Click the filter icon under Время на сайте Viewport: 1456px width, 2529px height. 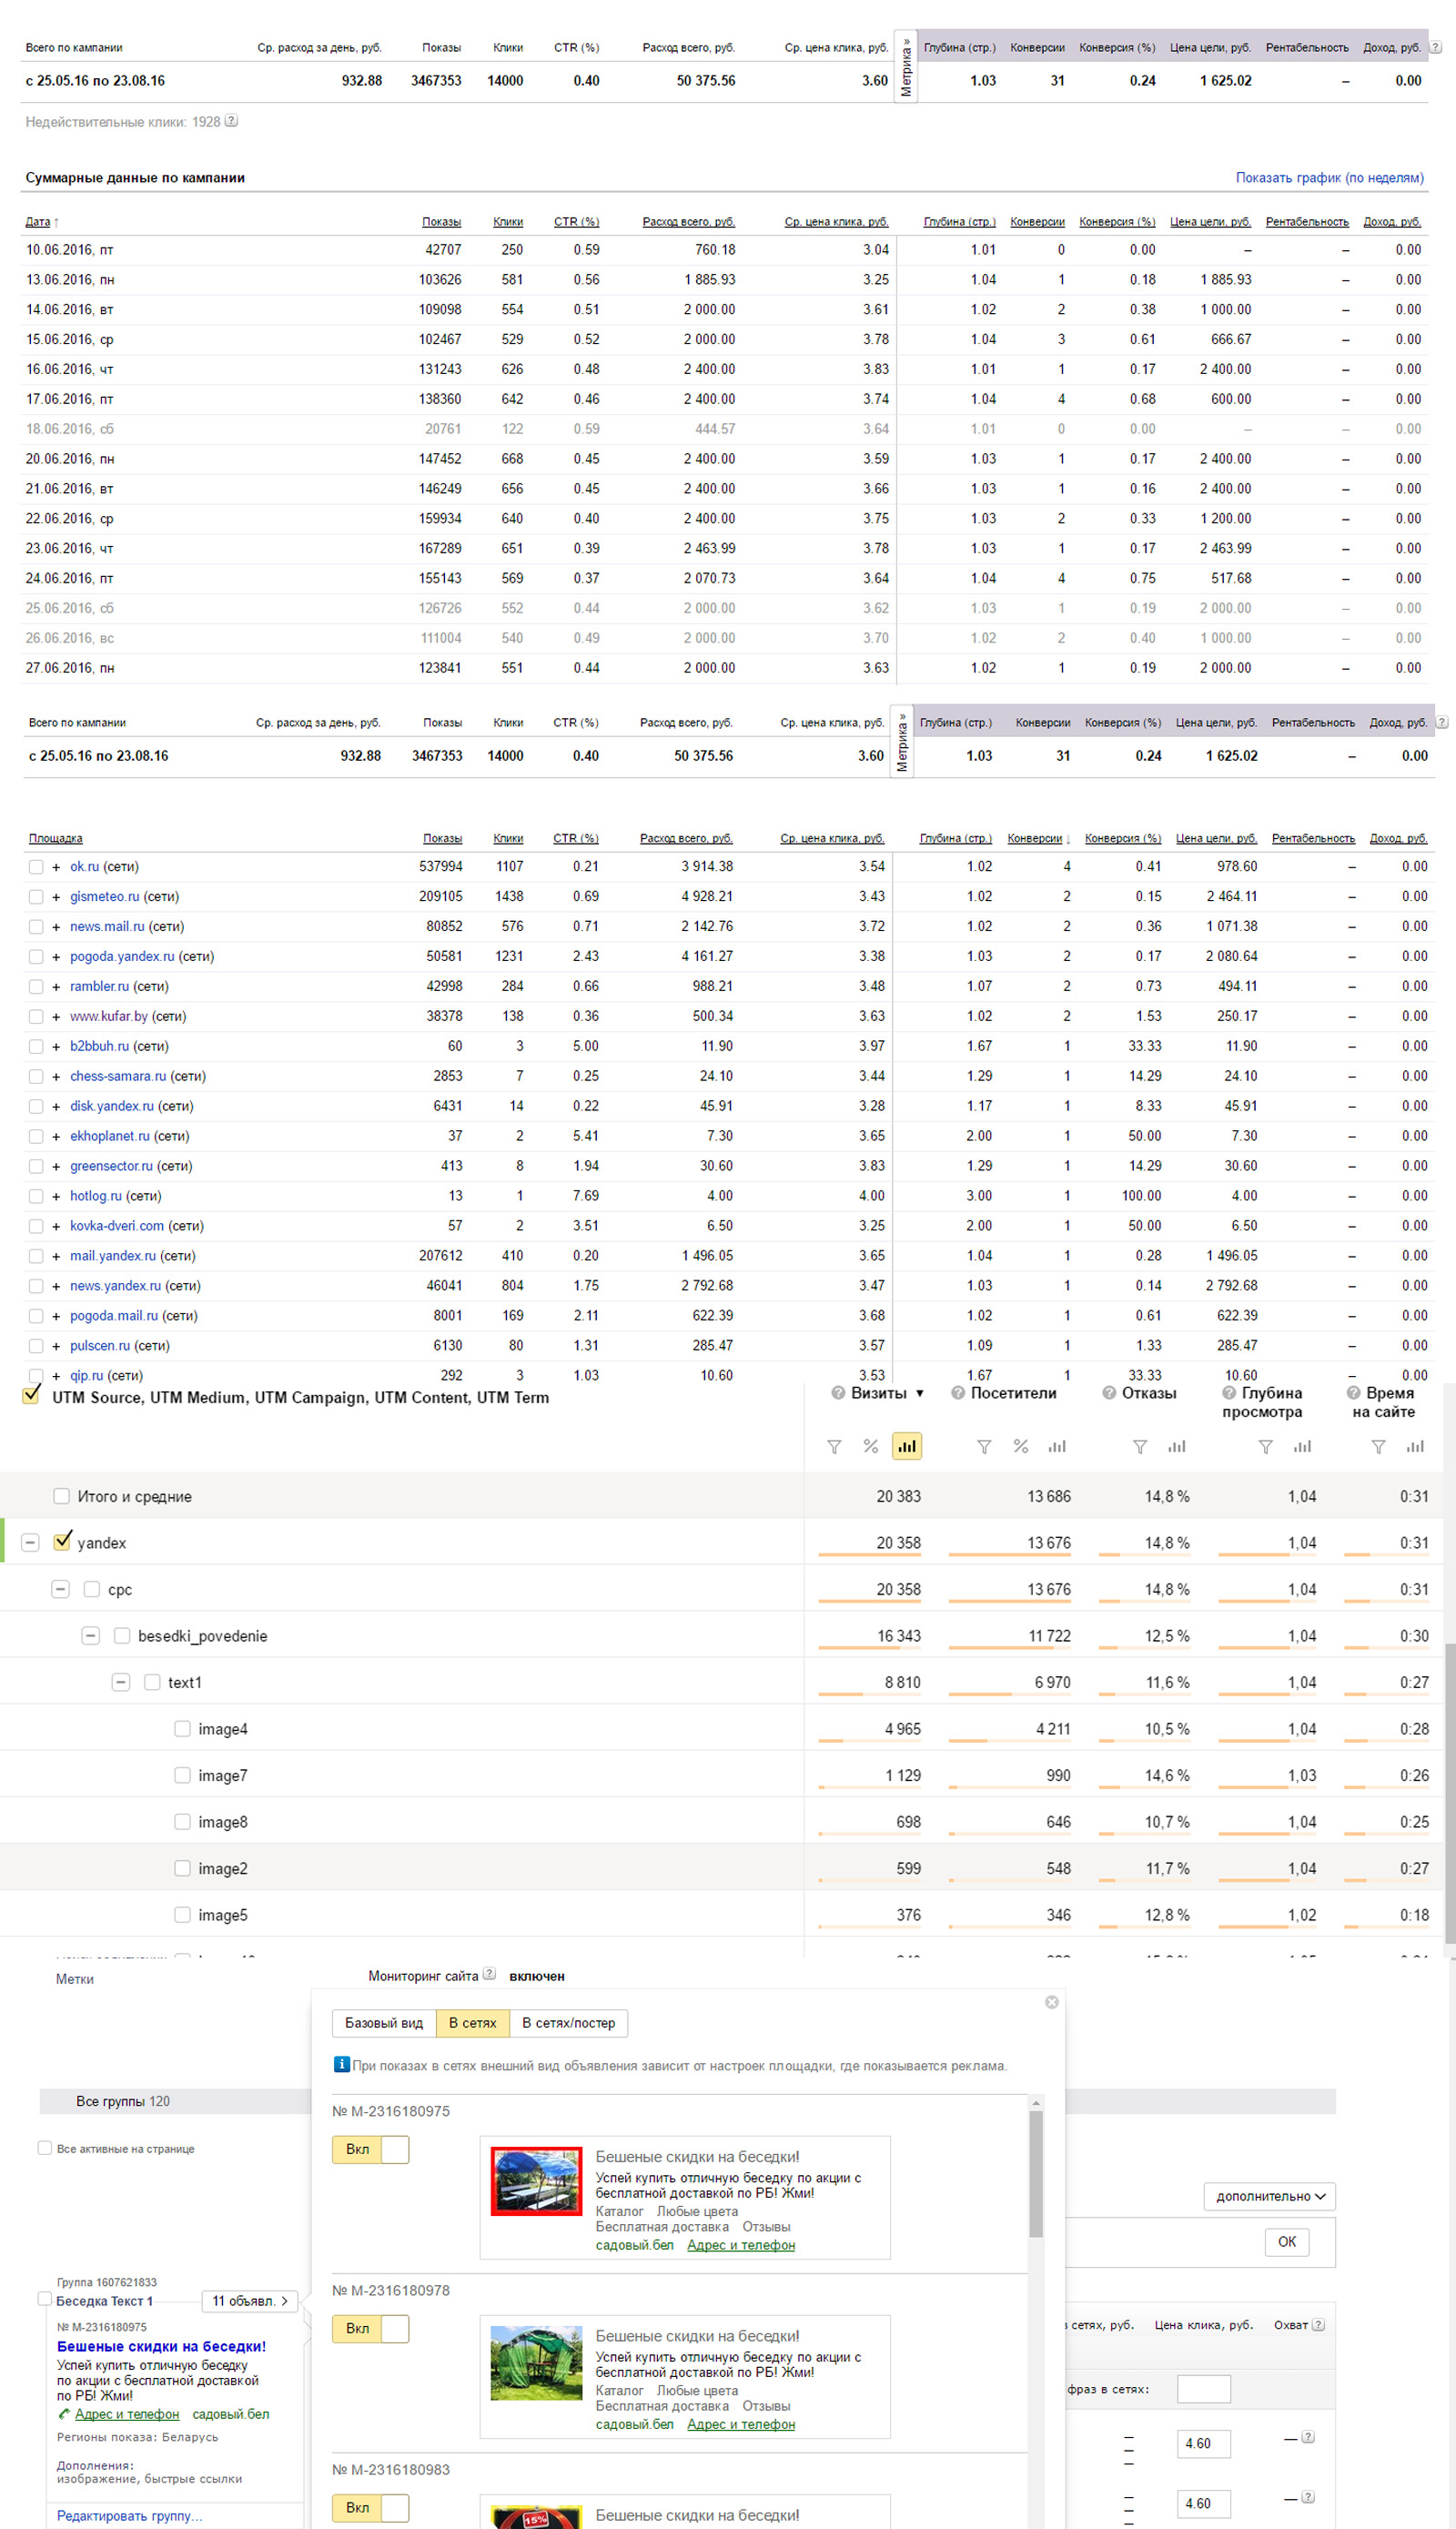click(x=1378, y=1446)
